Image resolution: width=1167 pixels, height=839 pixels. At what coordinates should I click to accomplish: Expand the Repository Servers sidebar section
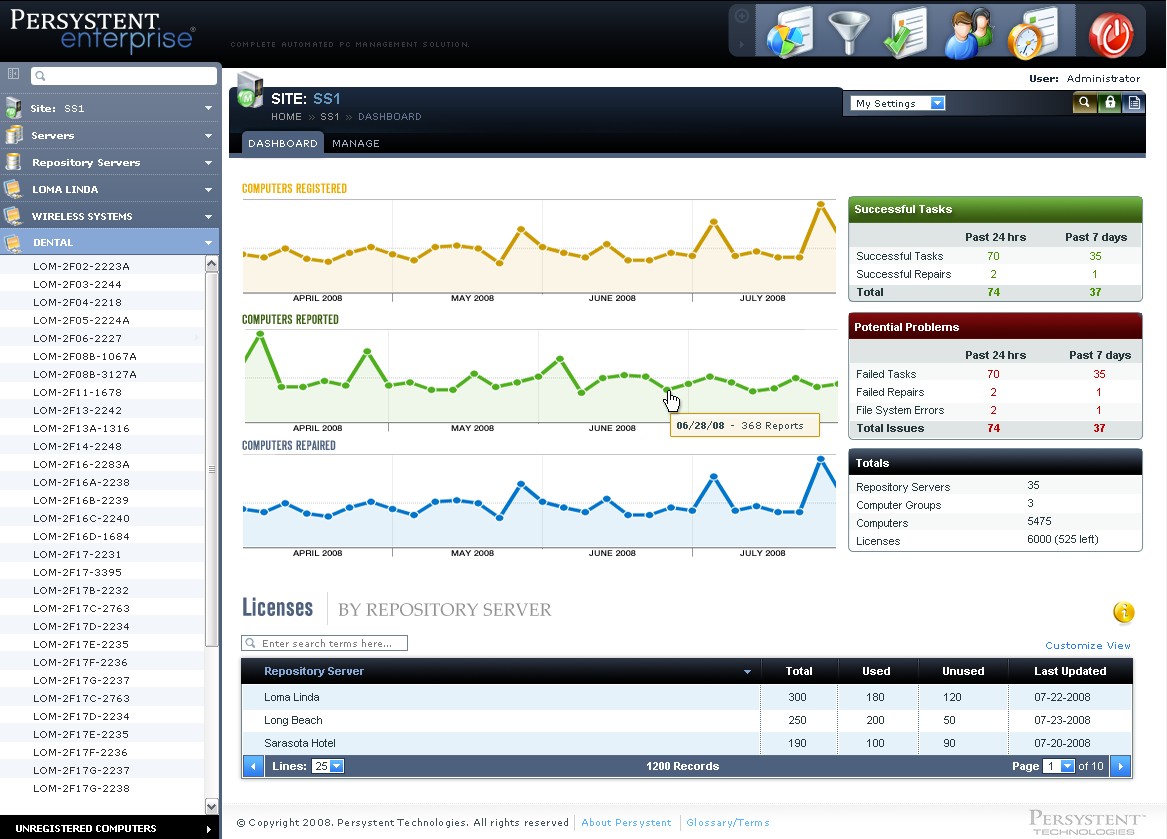point(110,162)
